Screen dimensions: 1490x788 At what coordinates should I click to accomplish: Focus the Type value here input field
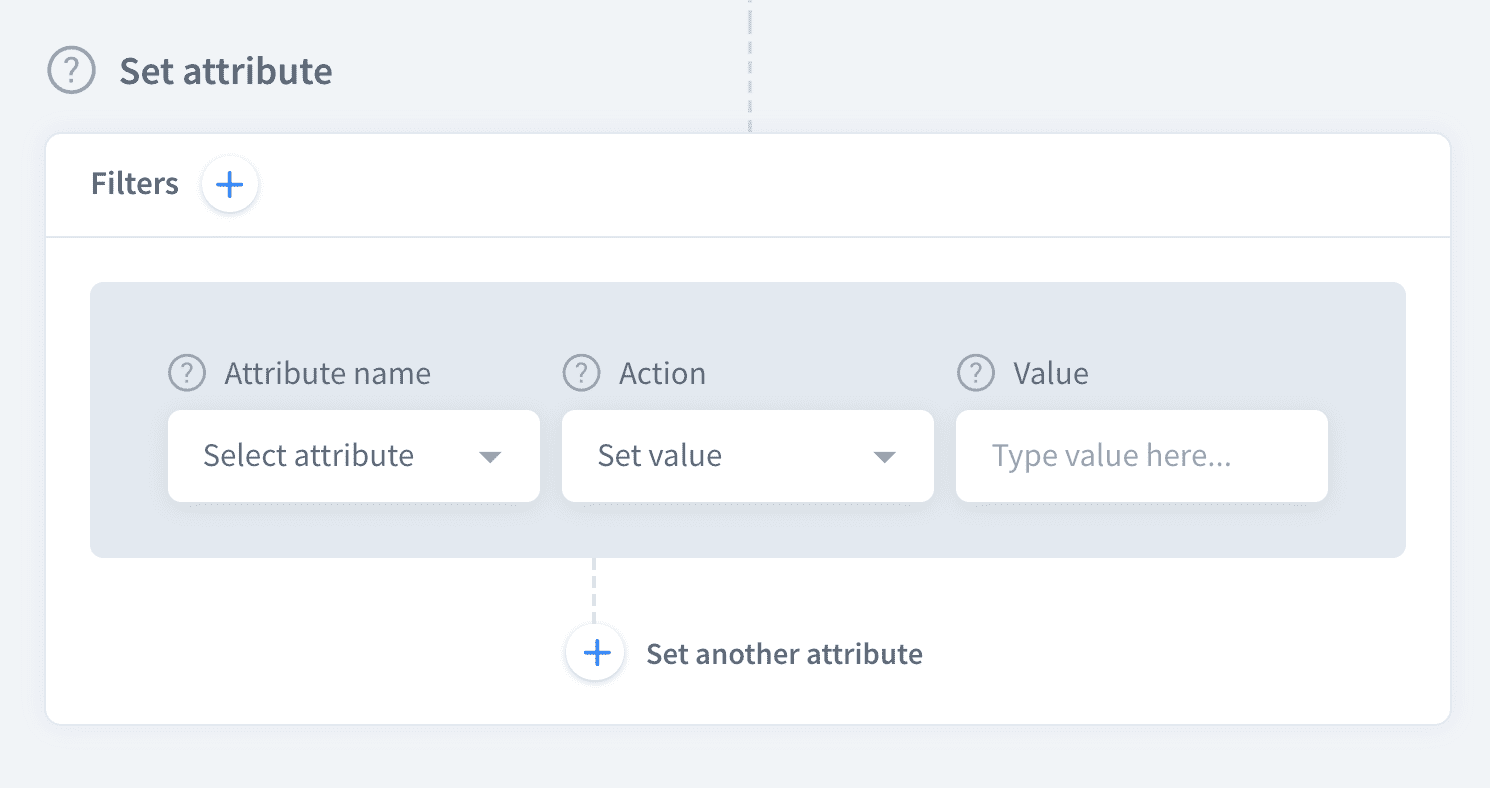(1140, 456)
